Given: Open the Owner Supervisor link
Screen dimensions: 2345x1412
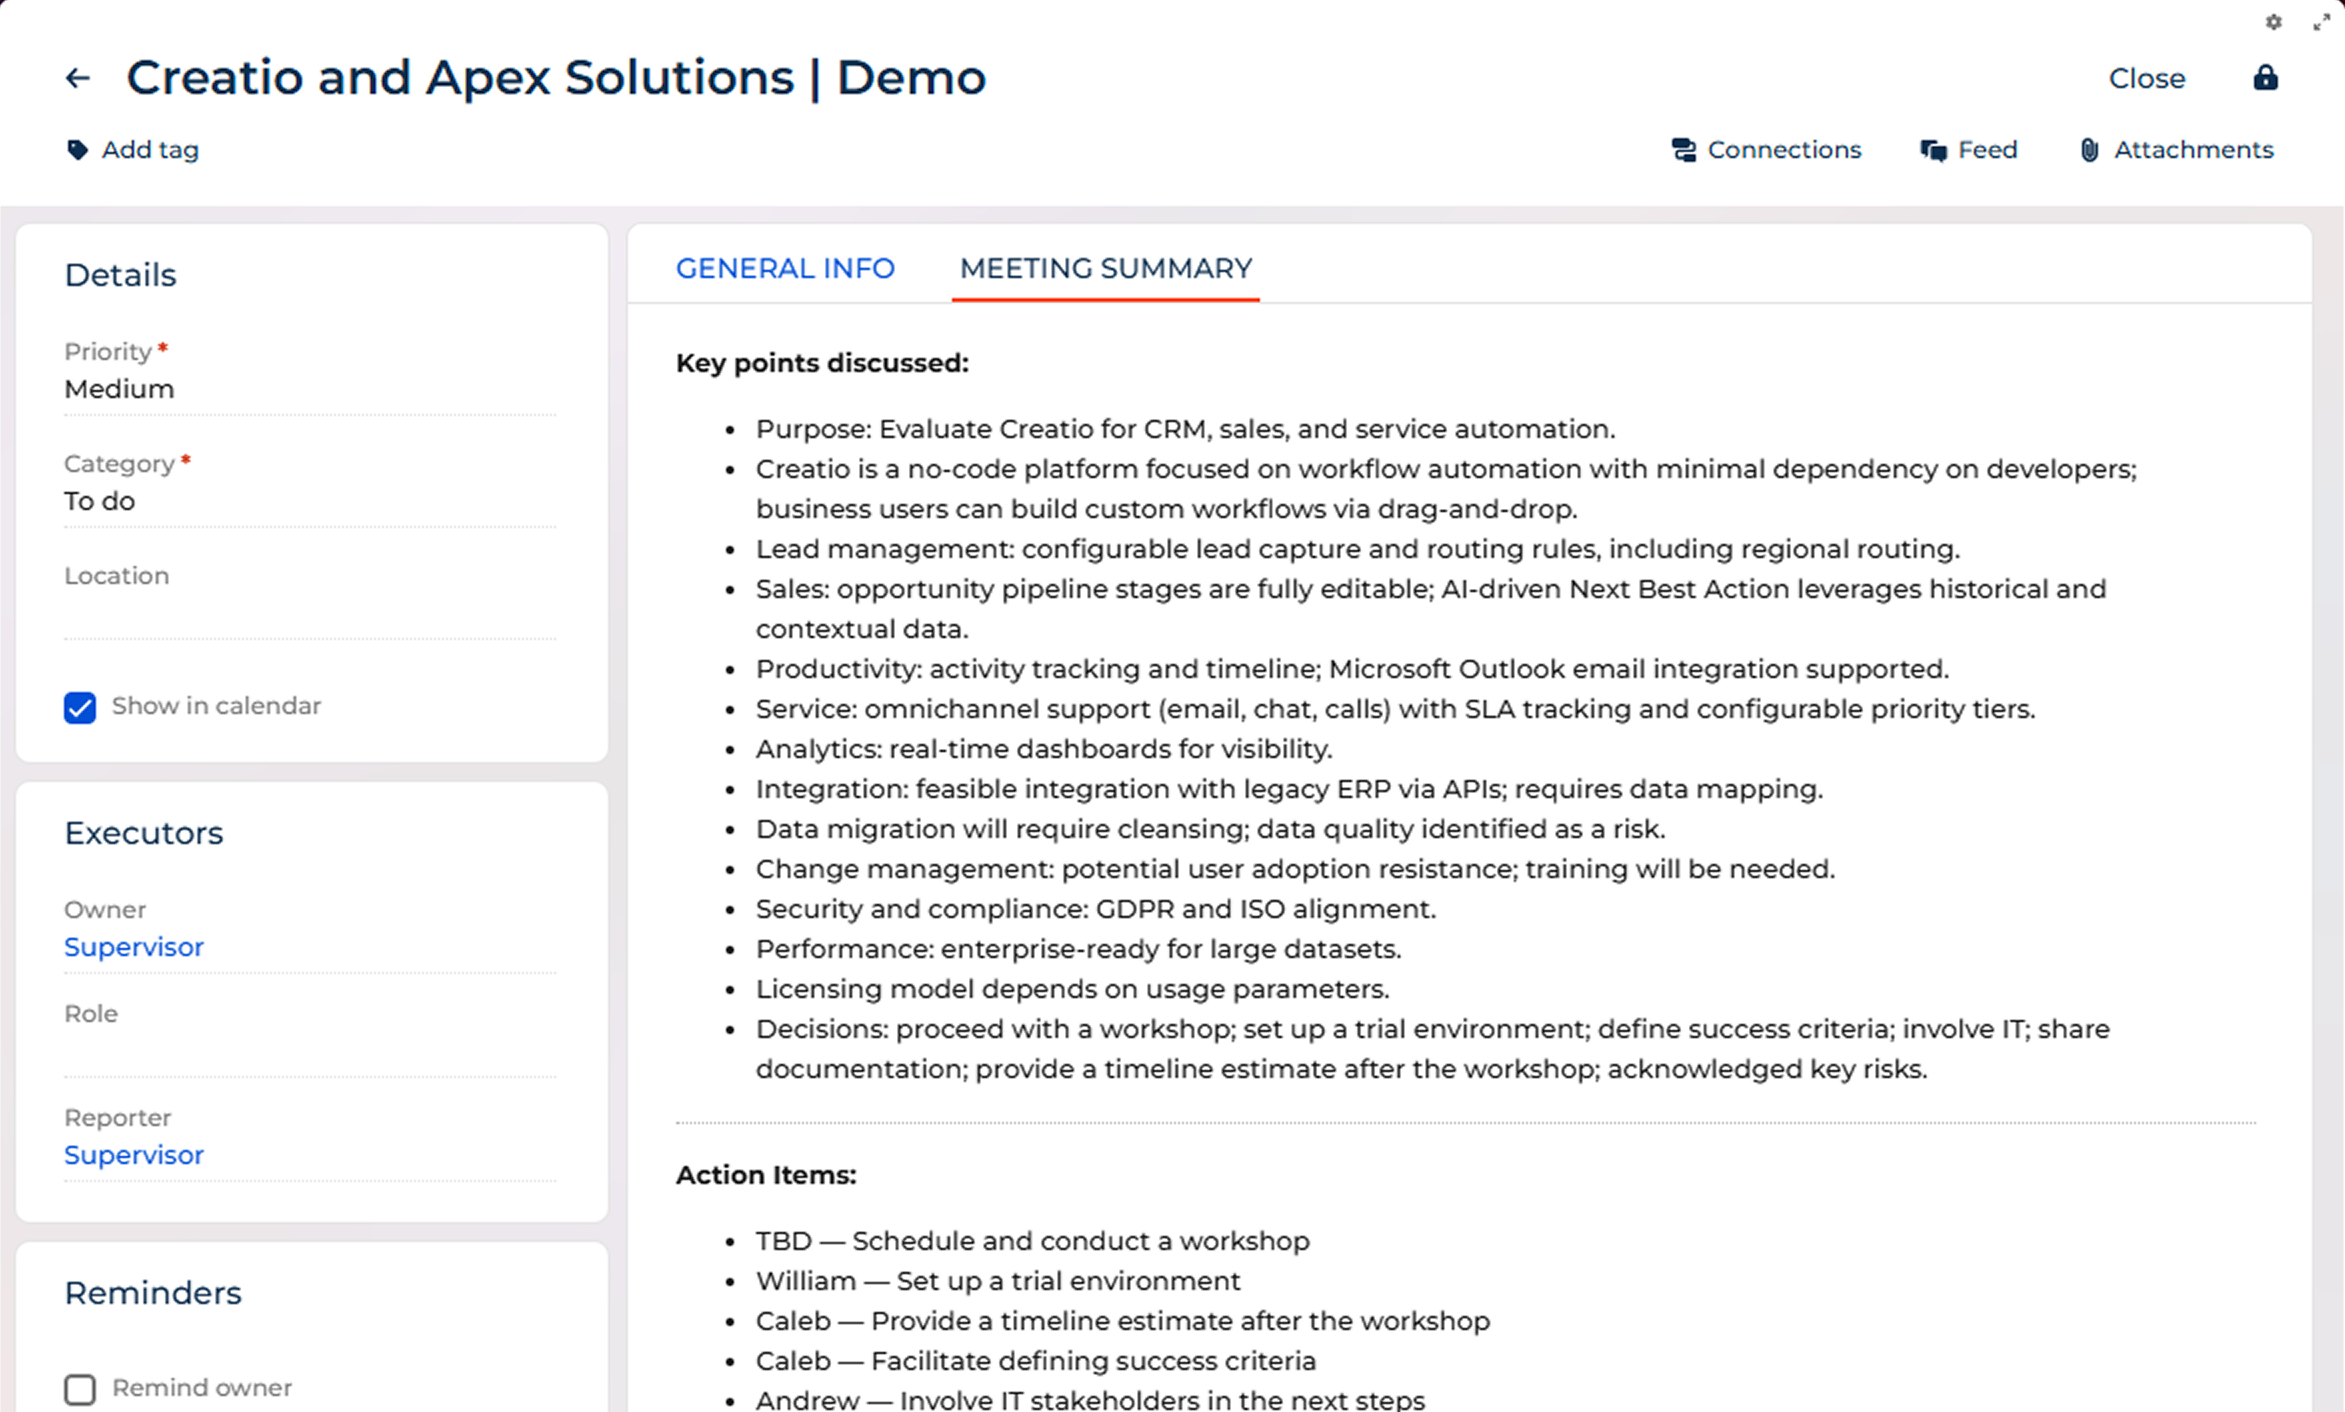Looking at the screenshot, I should [x=134, y=947].
